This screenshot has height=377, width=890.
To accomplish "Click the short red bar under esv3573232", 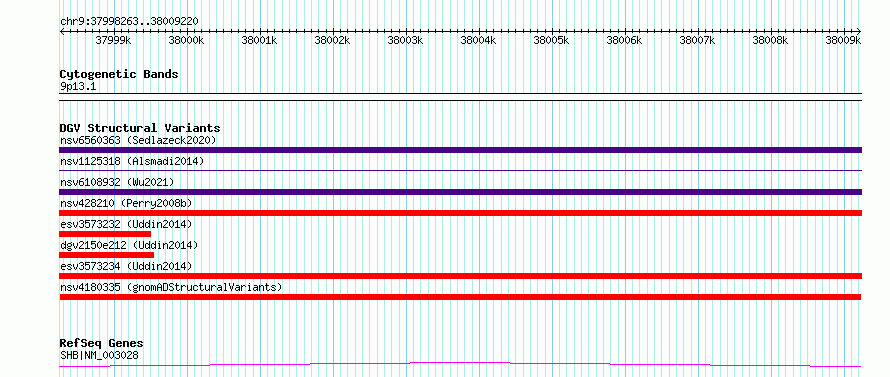I will (105, 234).
